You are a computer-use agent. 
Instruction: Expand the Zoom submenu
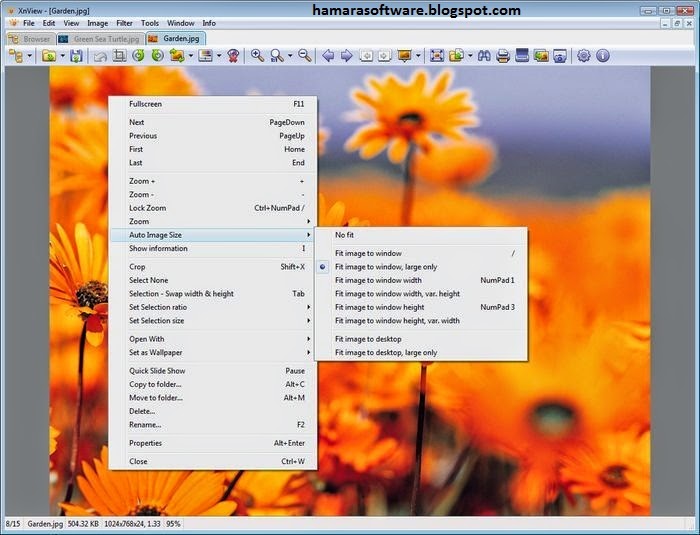(213, 222)
